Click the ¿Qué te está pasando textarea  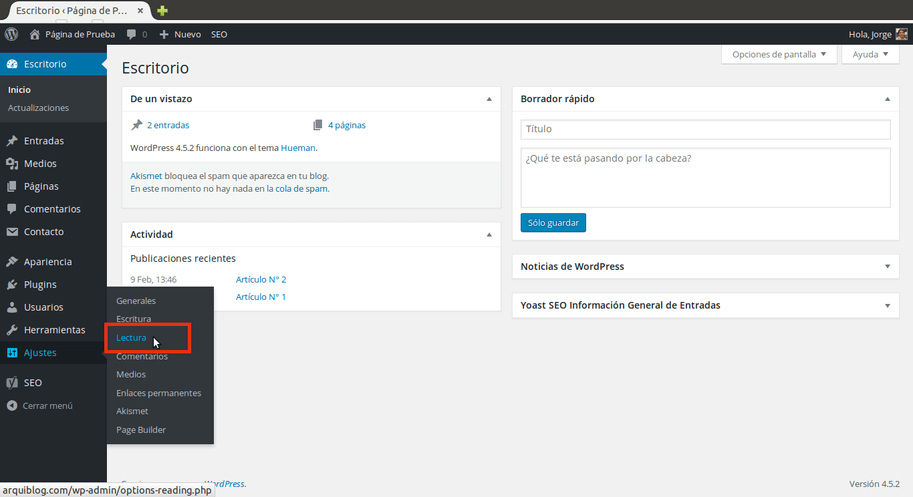(705, 178)
